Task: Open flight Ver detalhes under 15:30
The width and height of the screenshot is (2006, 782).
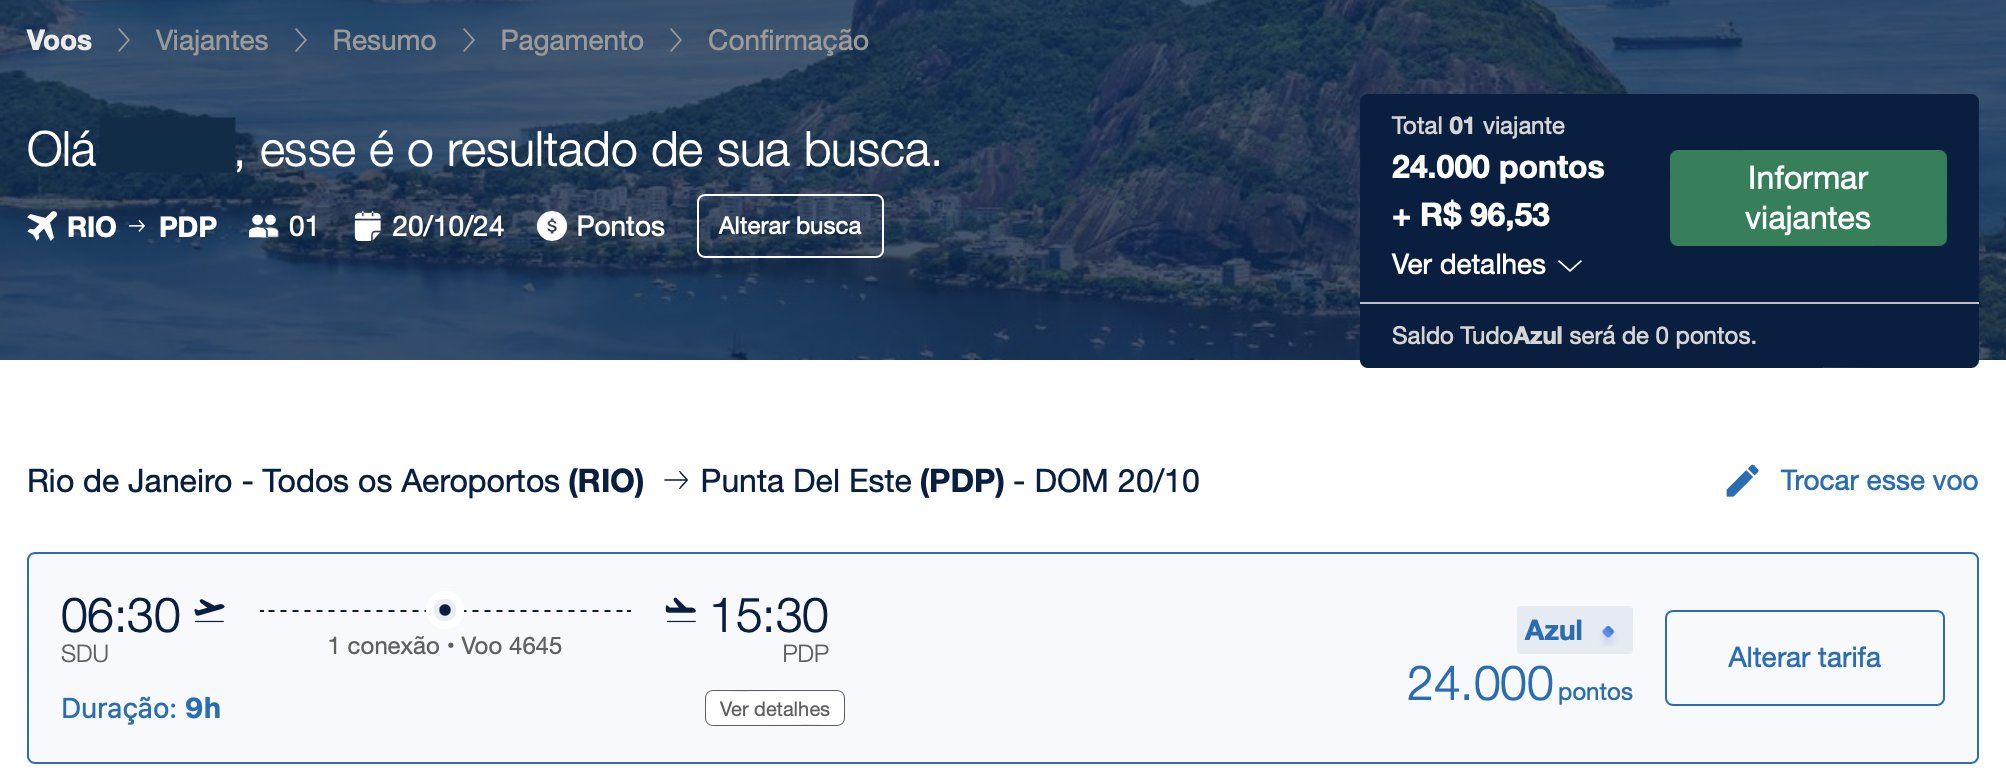Action: pyautogui.click(x=775, y=708)
